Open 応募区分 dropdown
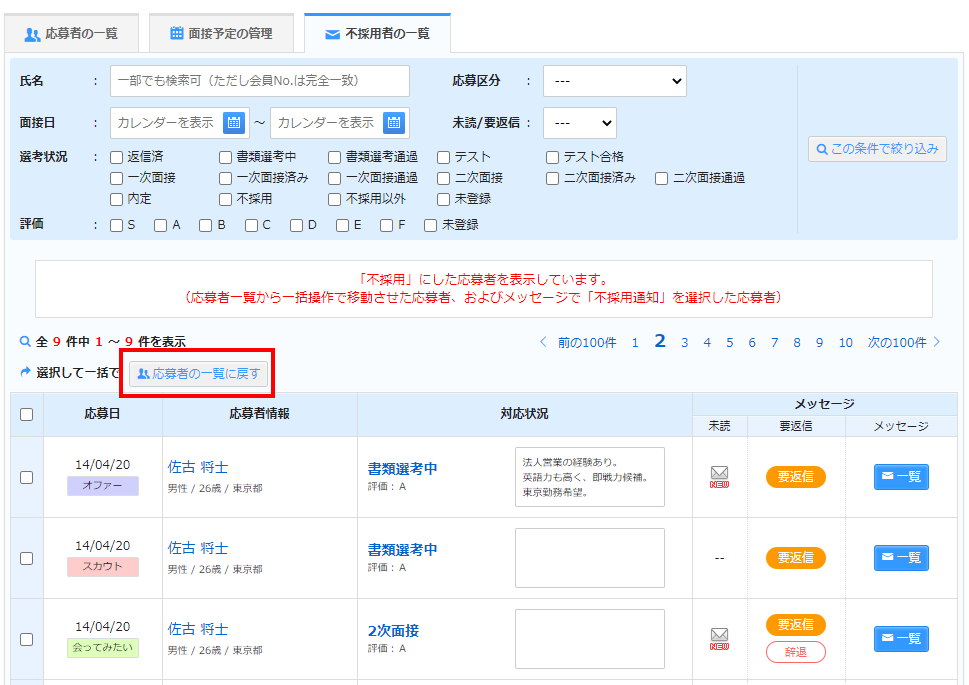 pos(615,81)
